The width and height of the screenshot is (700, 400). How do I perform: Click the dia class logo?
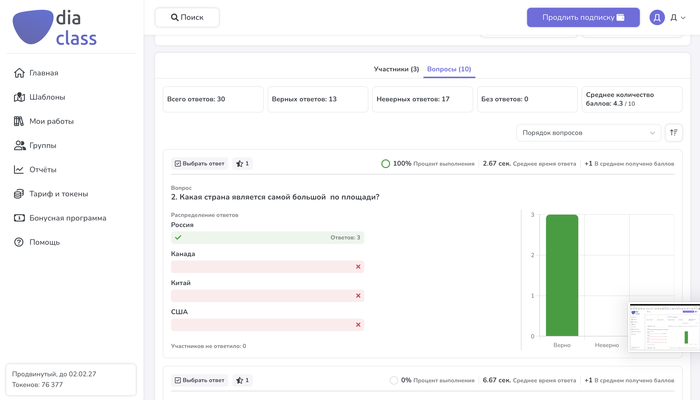click(54, 27)
